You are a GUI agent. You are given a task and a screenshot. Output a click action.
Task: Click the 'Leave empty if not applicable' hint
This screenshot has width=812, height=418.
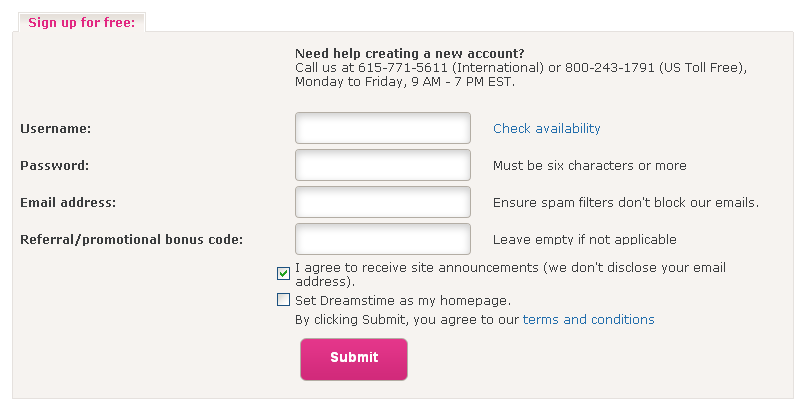click(x=584, y=240)
